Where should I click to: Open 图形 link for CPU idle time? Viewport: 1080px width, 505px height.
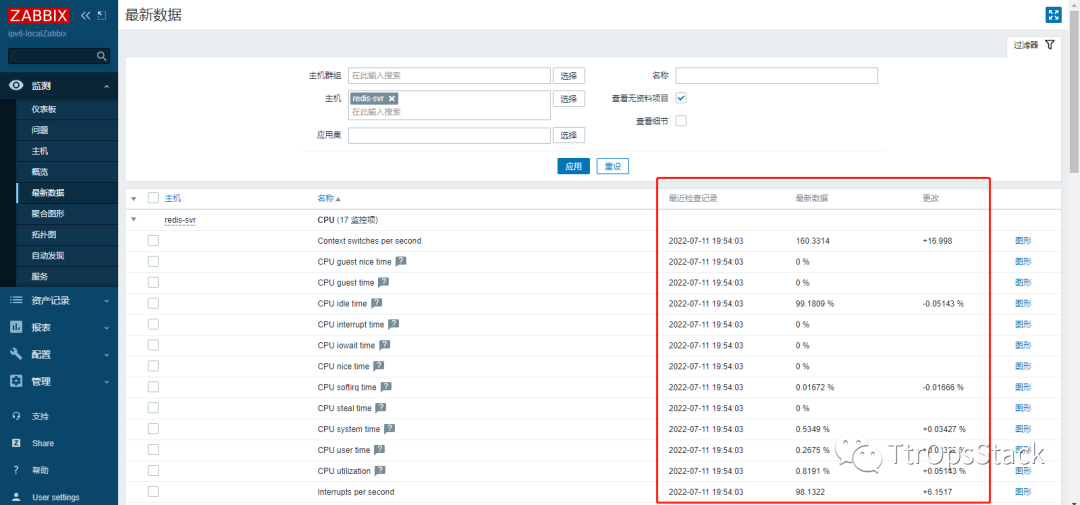coord(1023,303)
